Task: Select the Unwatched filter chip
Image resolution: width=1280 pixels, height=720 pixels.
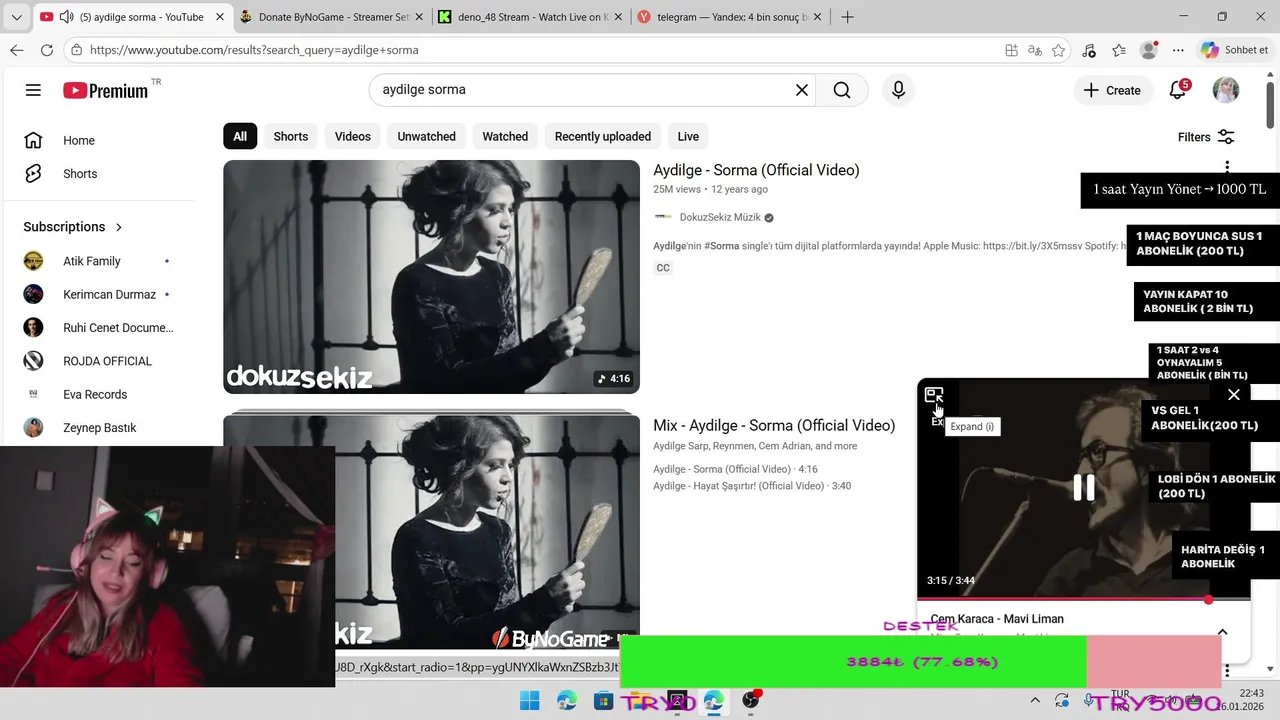Action: tap(426, 137)
